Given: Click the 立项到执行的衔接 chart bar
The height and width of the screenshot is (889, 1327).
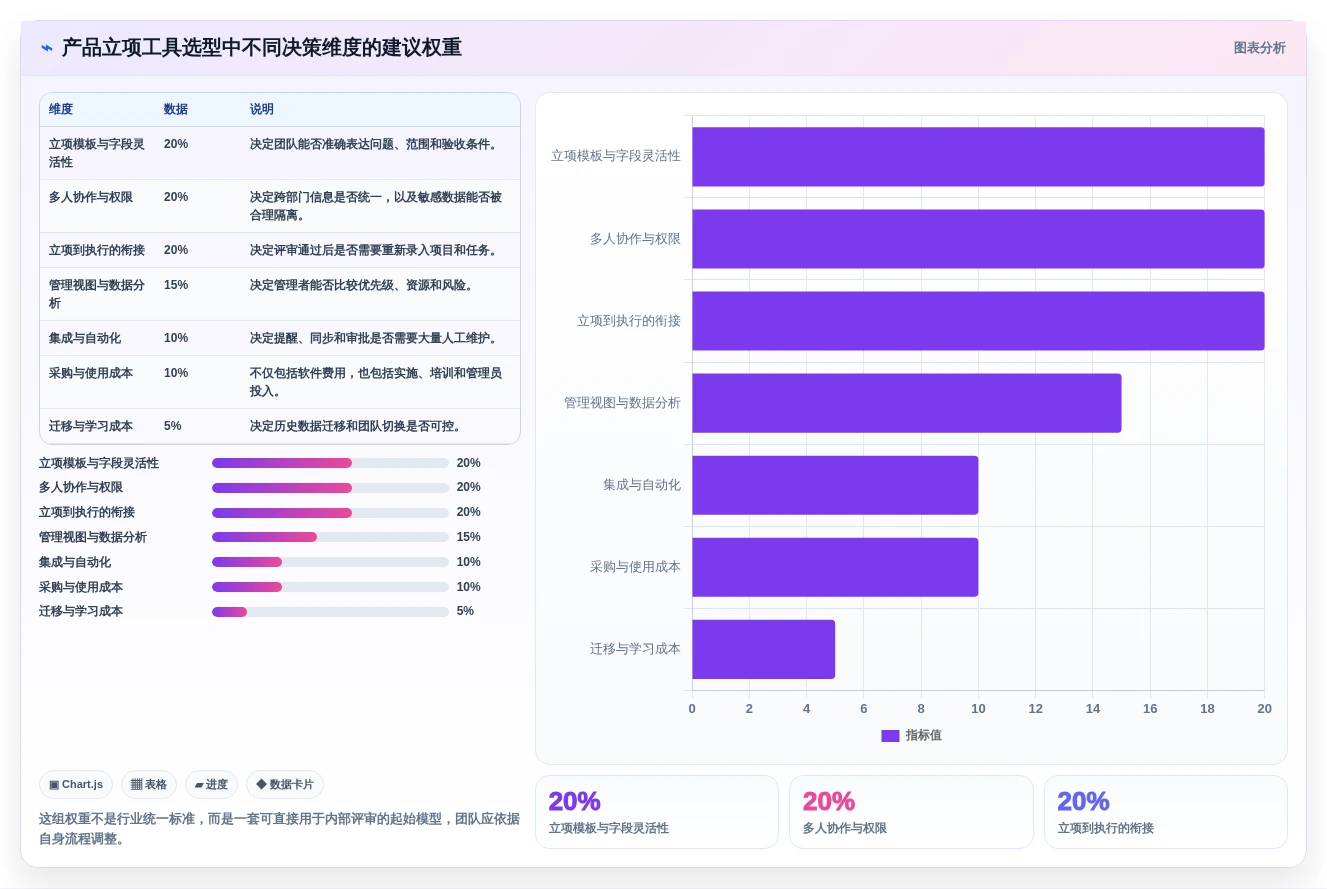Looking at the screenshot, I should coord(978,321).
